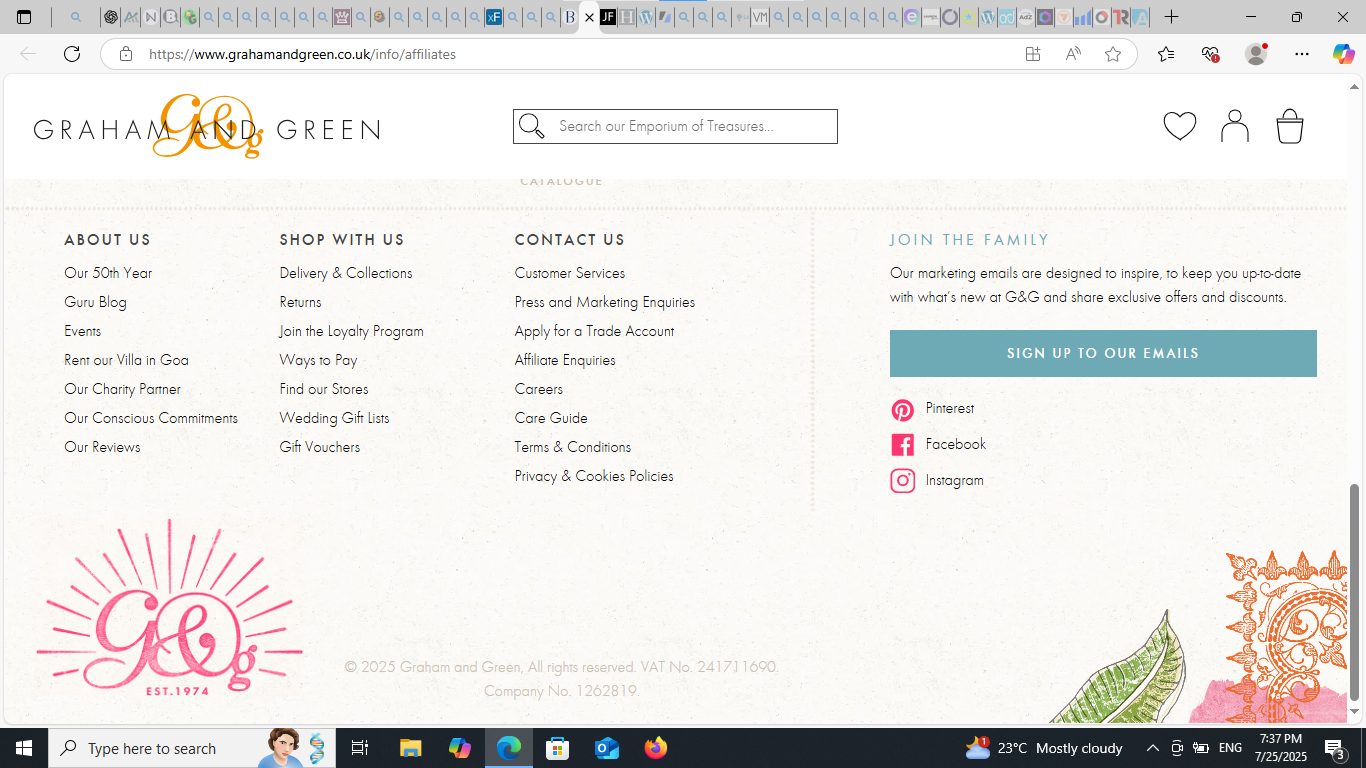Click the Graham and Green header logo
This screenshot has height=768, width=1366.
point(207,127)
